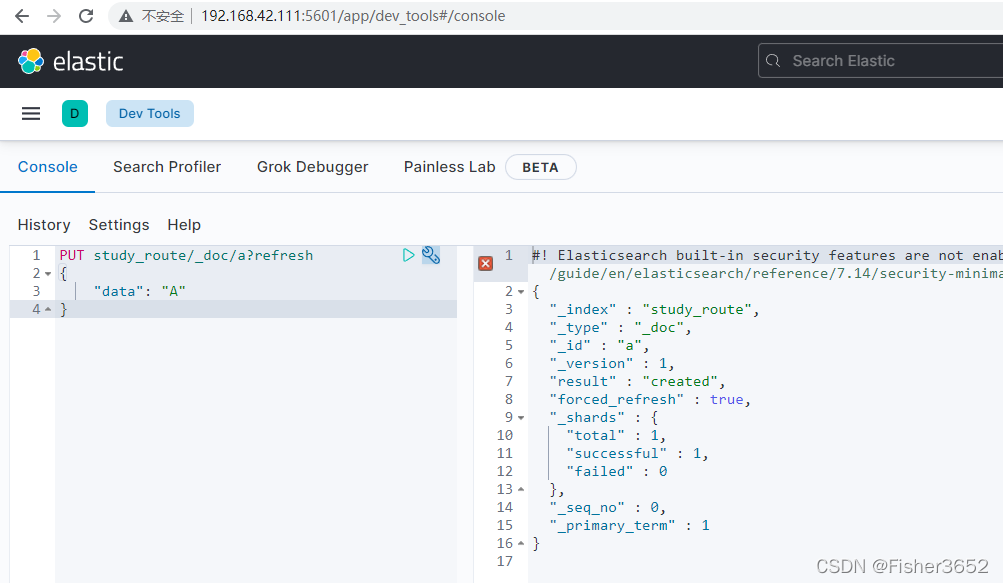
Task: Open Console Settings
Action: tap(119, 225)
